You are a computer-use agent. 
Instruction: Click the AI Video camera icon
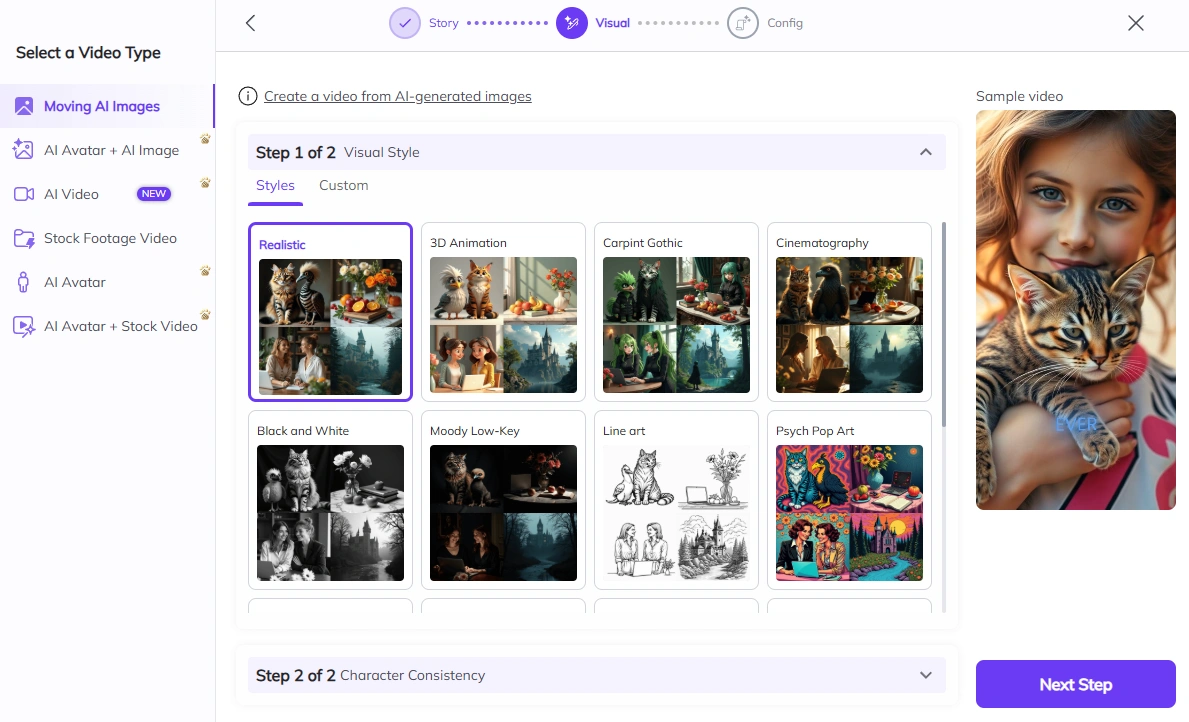click(x=24, y=194)
